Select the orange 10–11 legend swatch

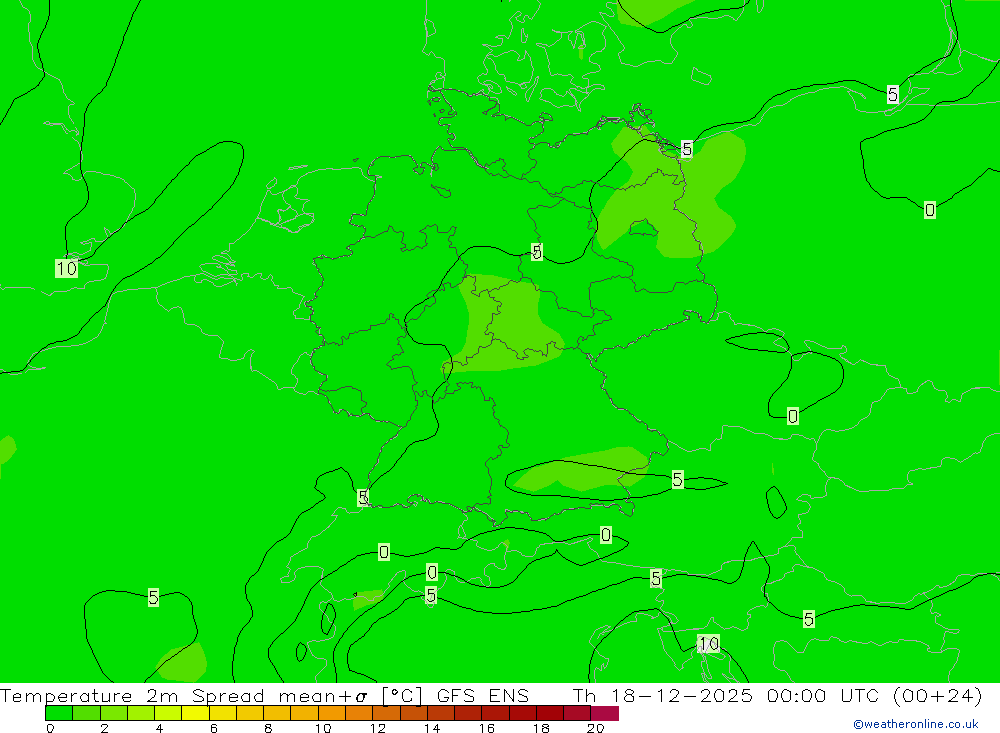tap(332, 713)
